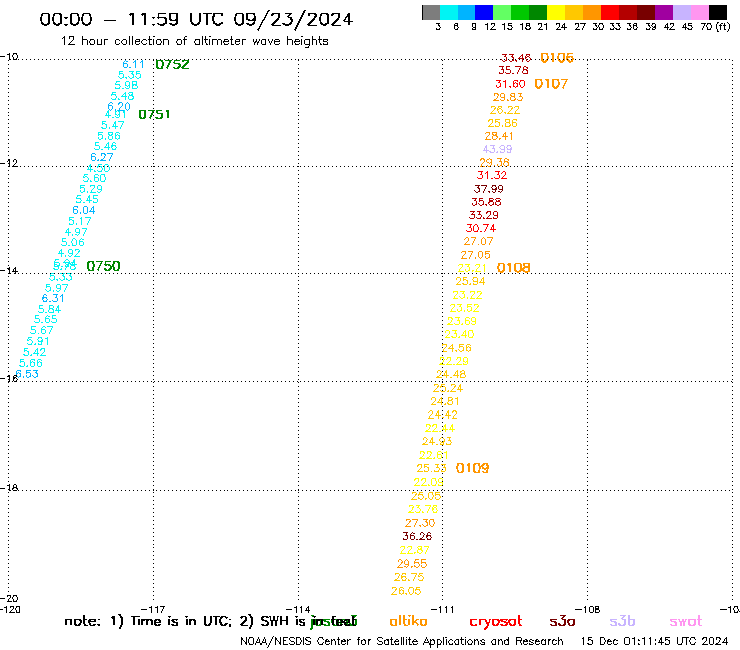This screenshot has width=740, height=650.
Task: Click the 5.17 wave height reading
Action: pos(80,221)
